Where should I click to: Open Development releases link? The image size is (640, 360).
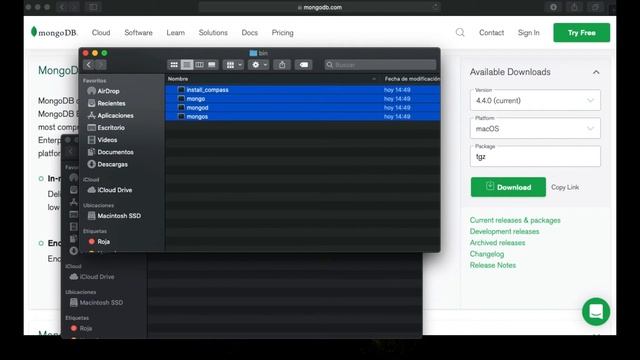click(504, 231)
